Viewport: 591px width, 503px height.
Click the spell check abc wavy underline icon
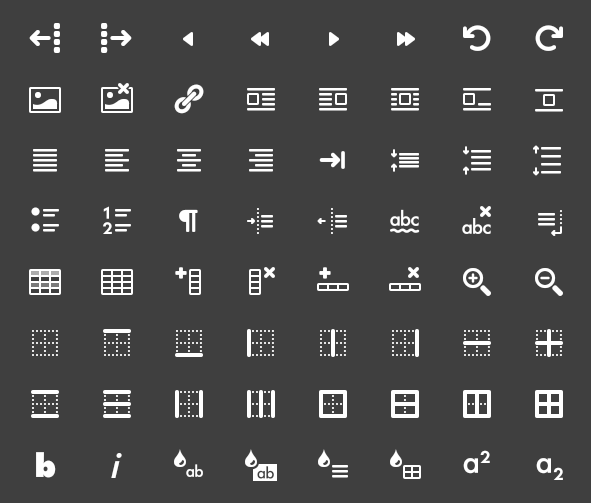click(x=404, y=223)
